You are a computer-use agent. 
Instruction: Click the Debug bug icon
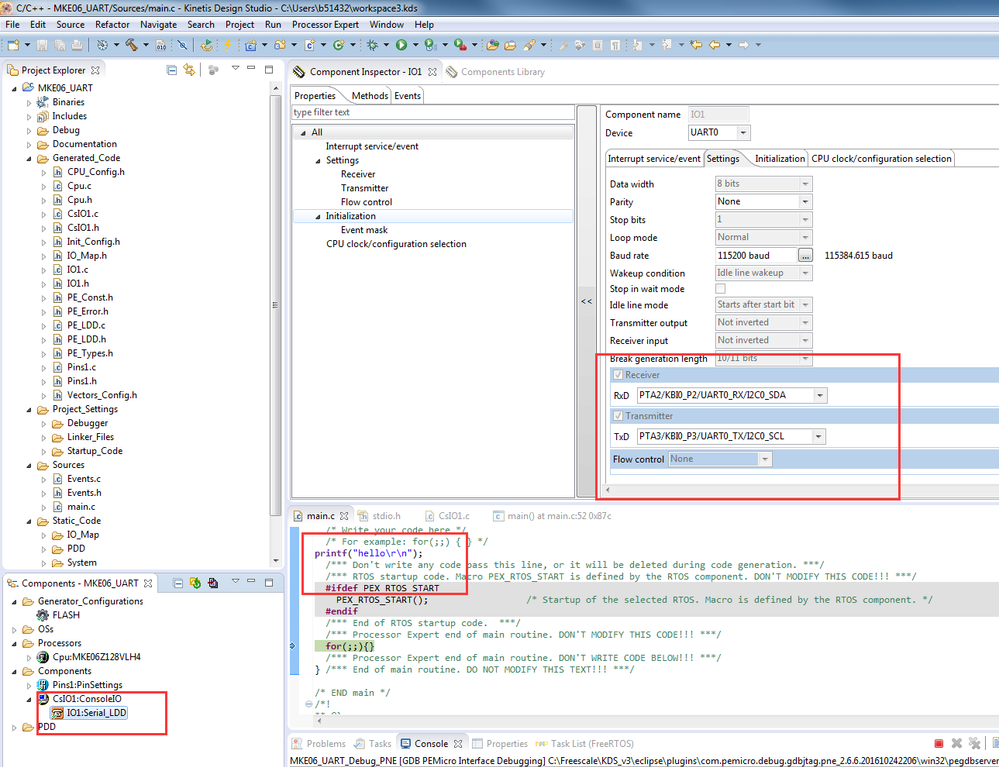pyautogui.click(x=372, y=45)
